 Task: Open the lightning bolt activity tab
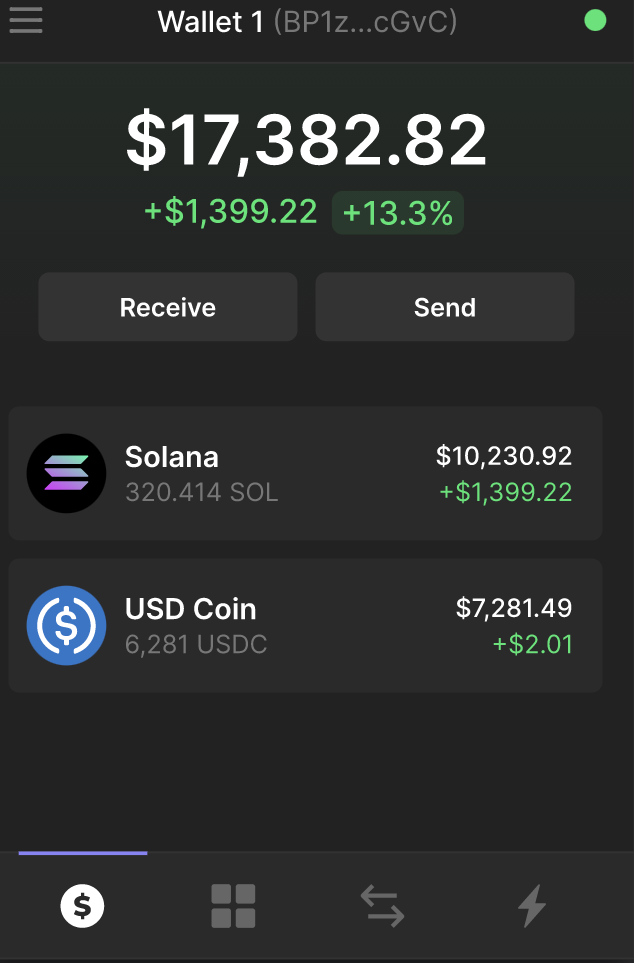pyautogui.click(x=531, y=906)
